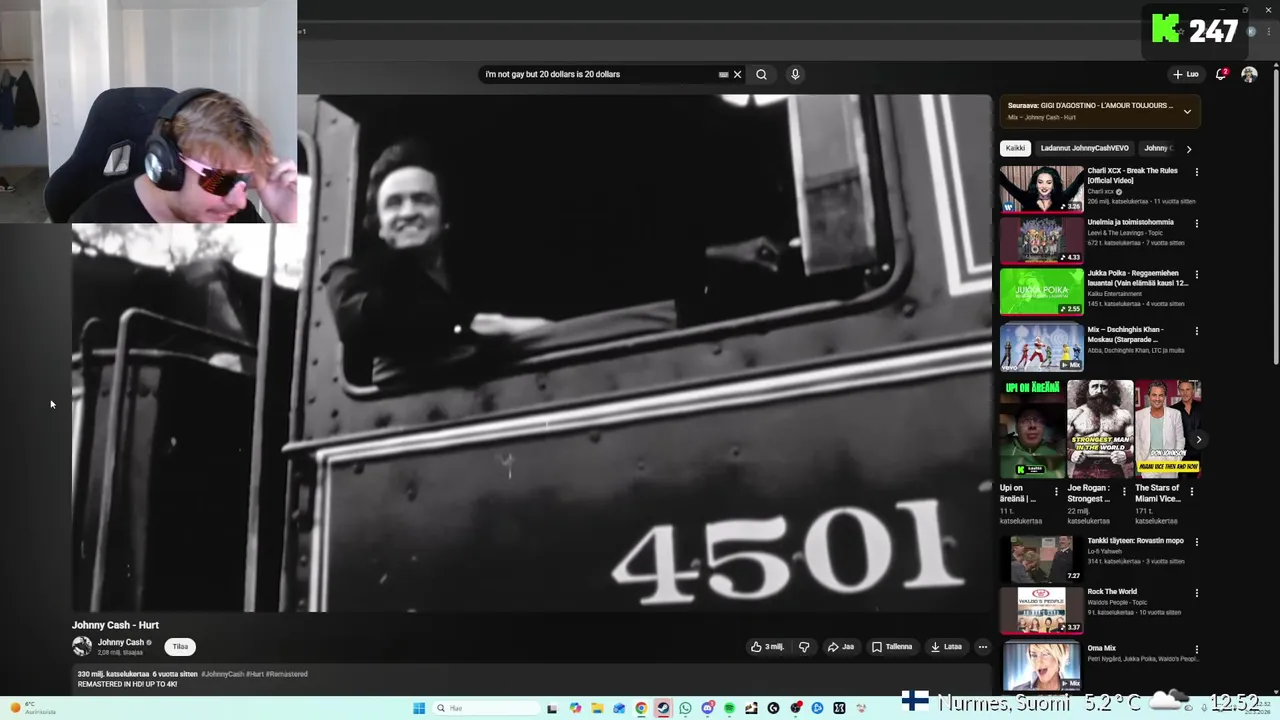Screen dimensions: 1280x720
Task: Select the Ladannut JohnnyCashVEVO chip
Action: pyautogui.click(x=1084, y=148)
